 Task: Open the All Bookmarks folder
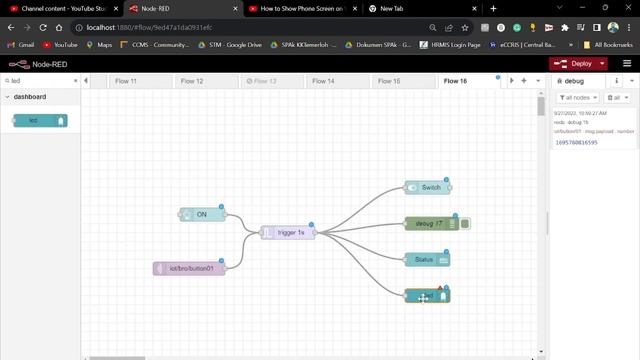pos(609,45)
